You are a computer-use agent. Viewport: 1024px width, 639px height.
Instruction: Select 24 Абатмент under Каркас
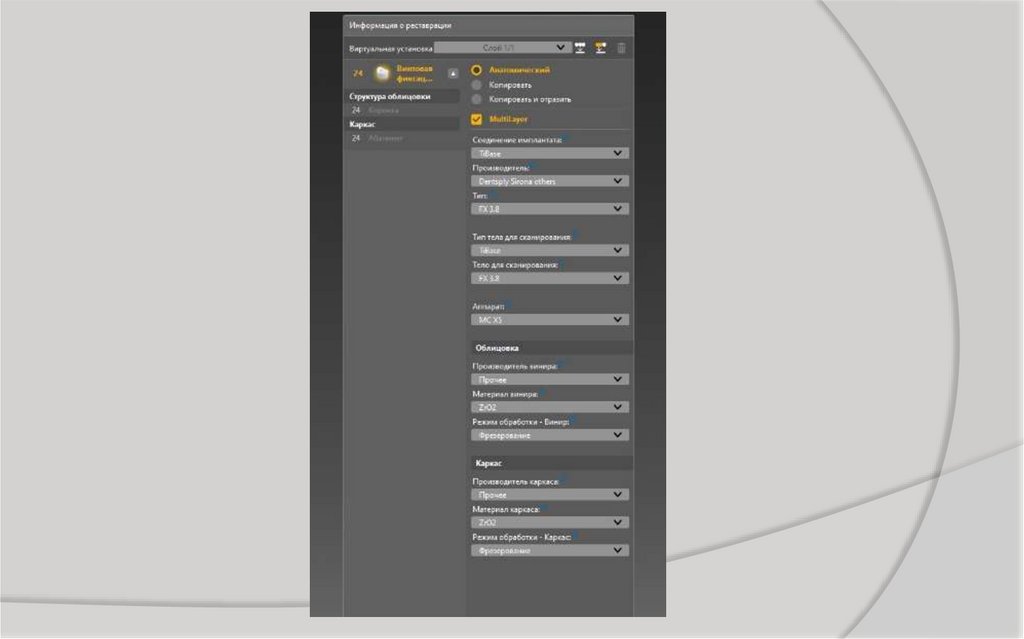click(x=378, y=138)
